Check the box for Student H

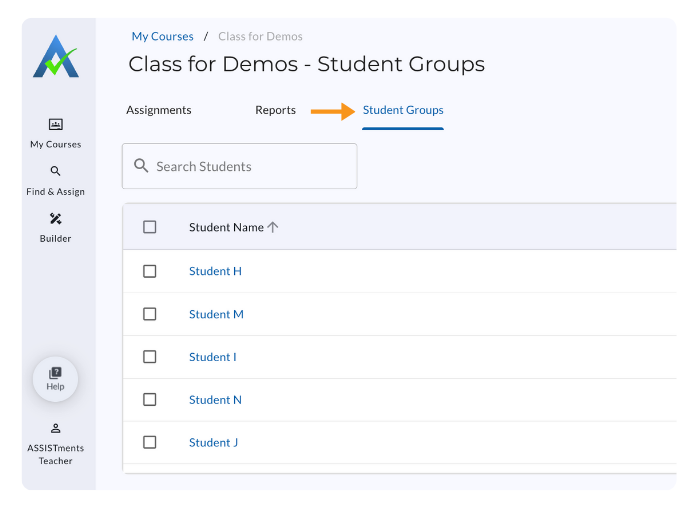point(150,271)
